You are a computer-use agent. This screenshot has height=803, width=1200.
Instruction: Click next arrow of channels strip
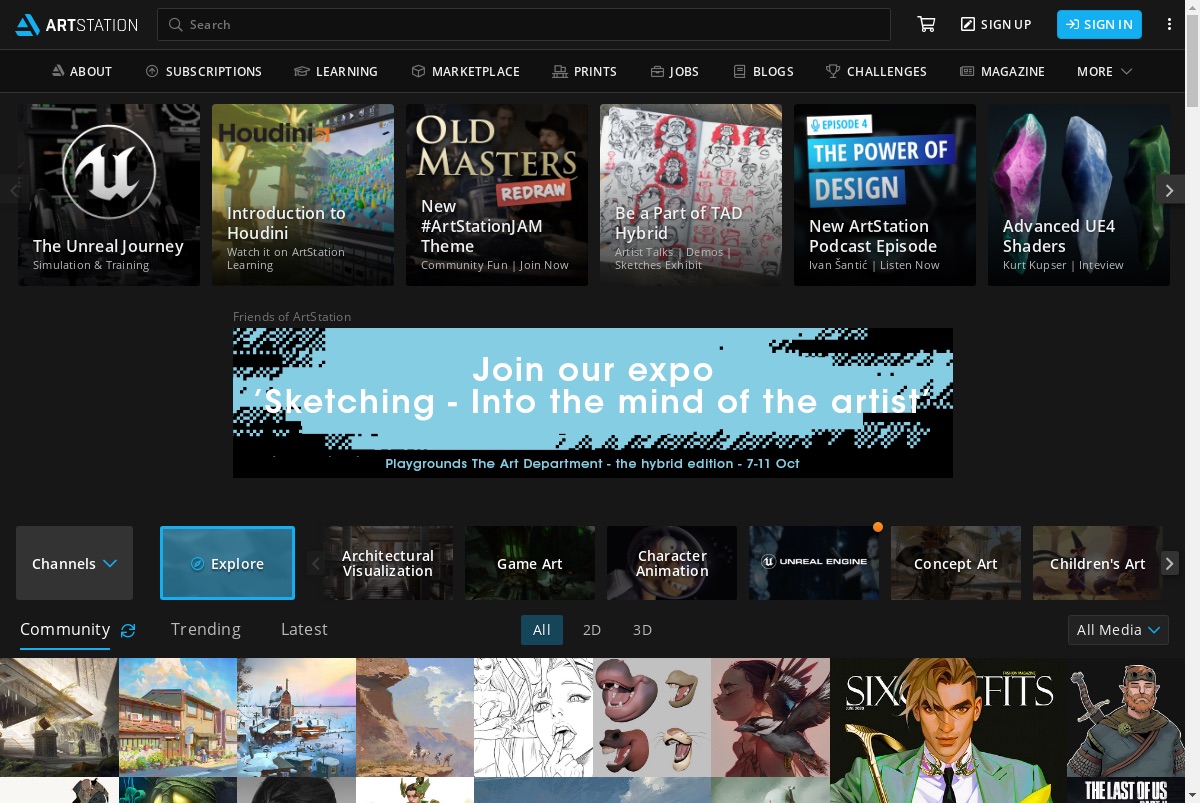click(1169, 564)
